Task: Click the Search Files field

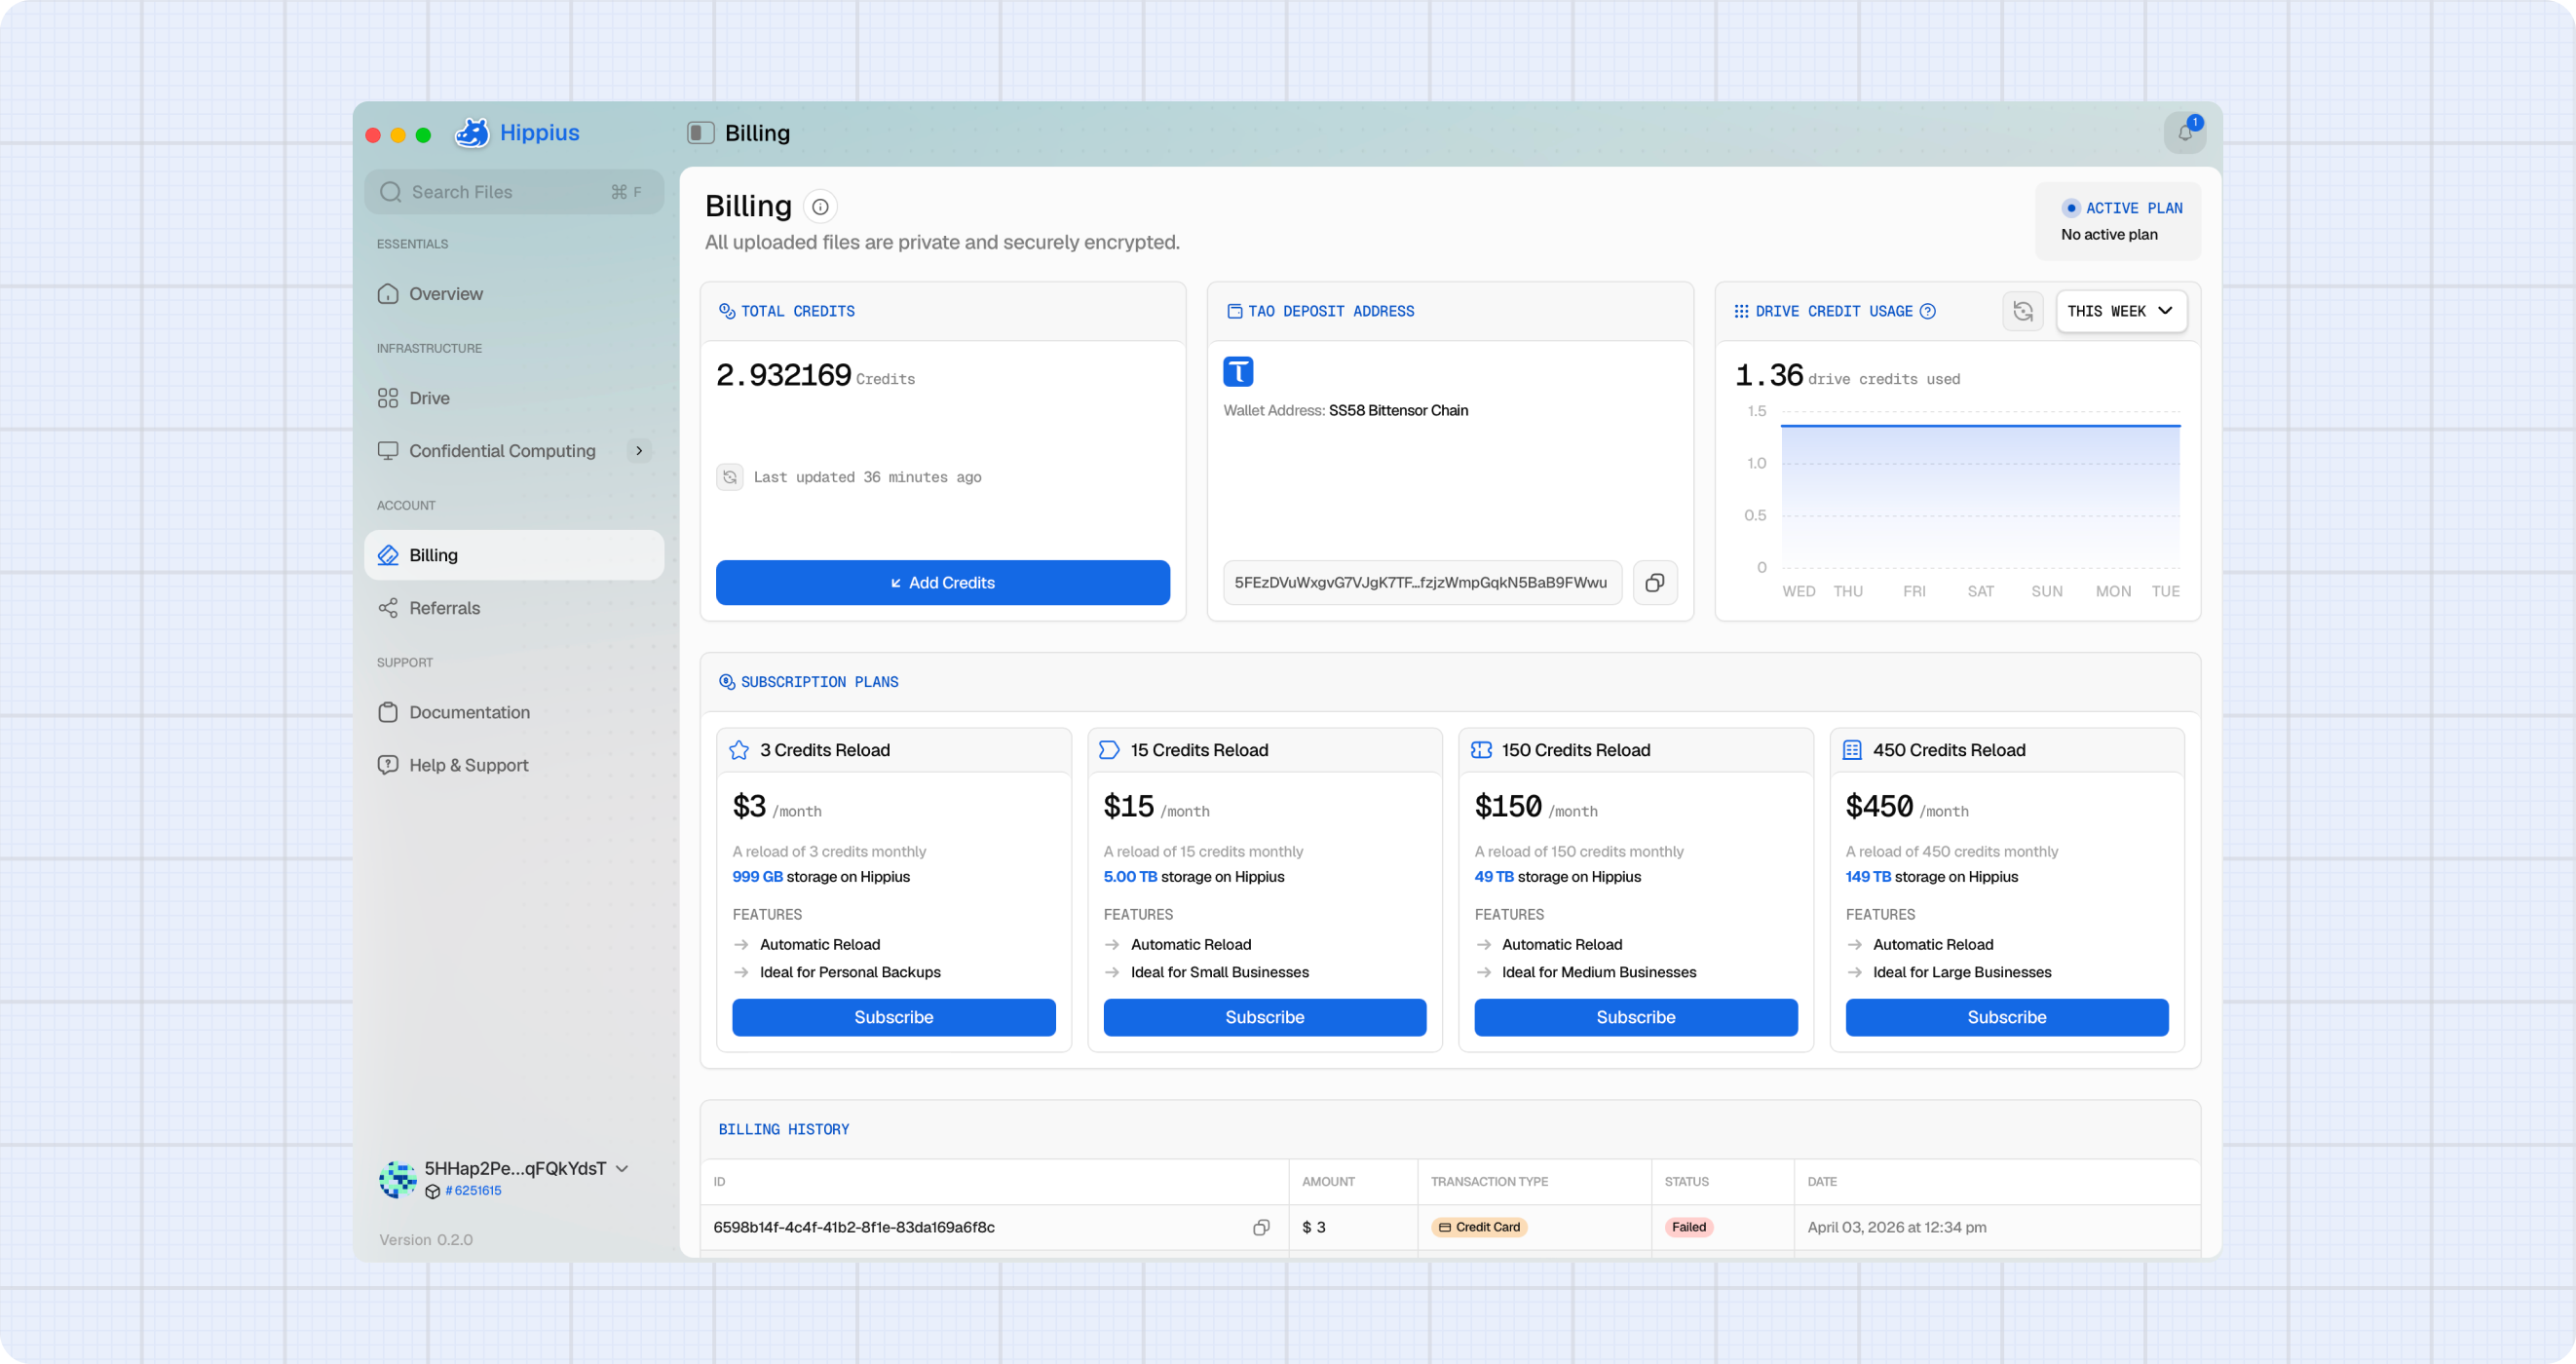Action: (x=514, y=192)
